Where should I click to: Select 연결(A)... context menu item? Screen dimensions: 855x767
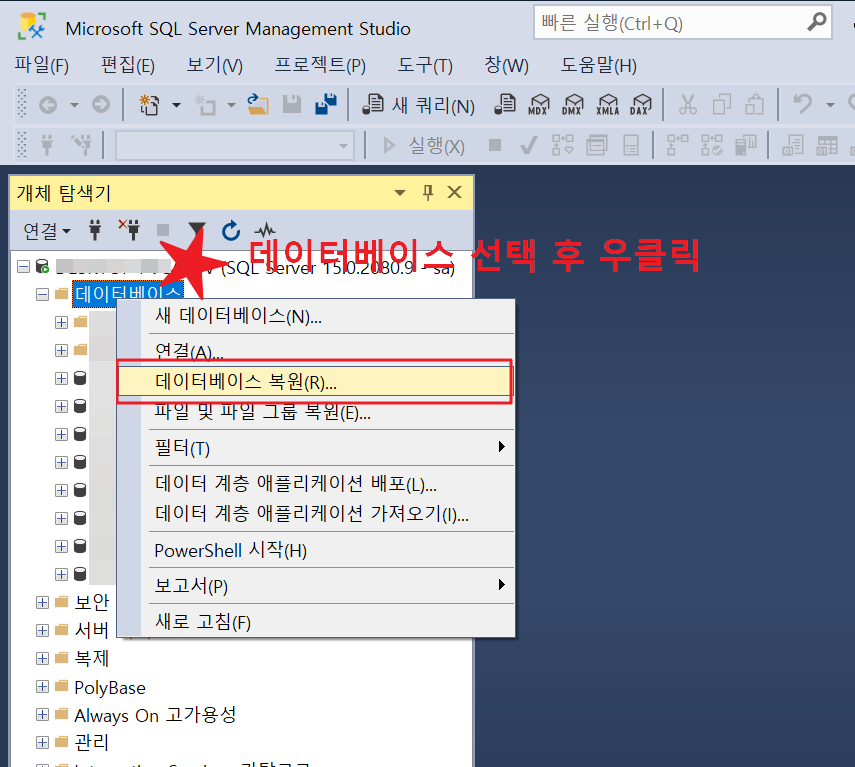coord(316,350)
